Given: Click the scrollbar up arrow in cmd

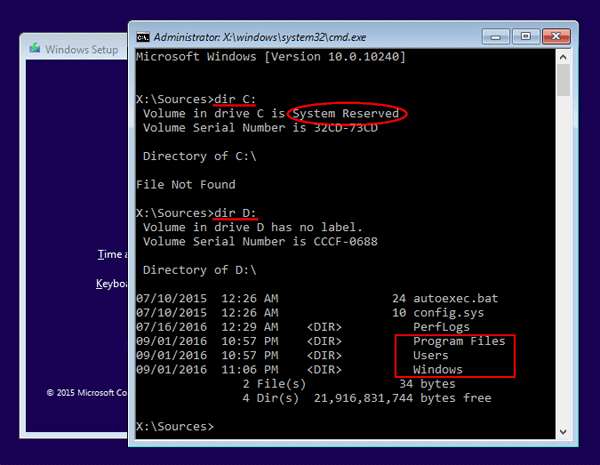Looking at the screenshot, I should click(563, 56).
